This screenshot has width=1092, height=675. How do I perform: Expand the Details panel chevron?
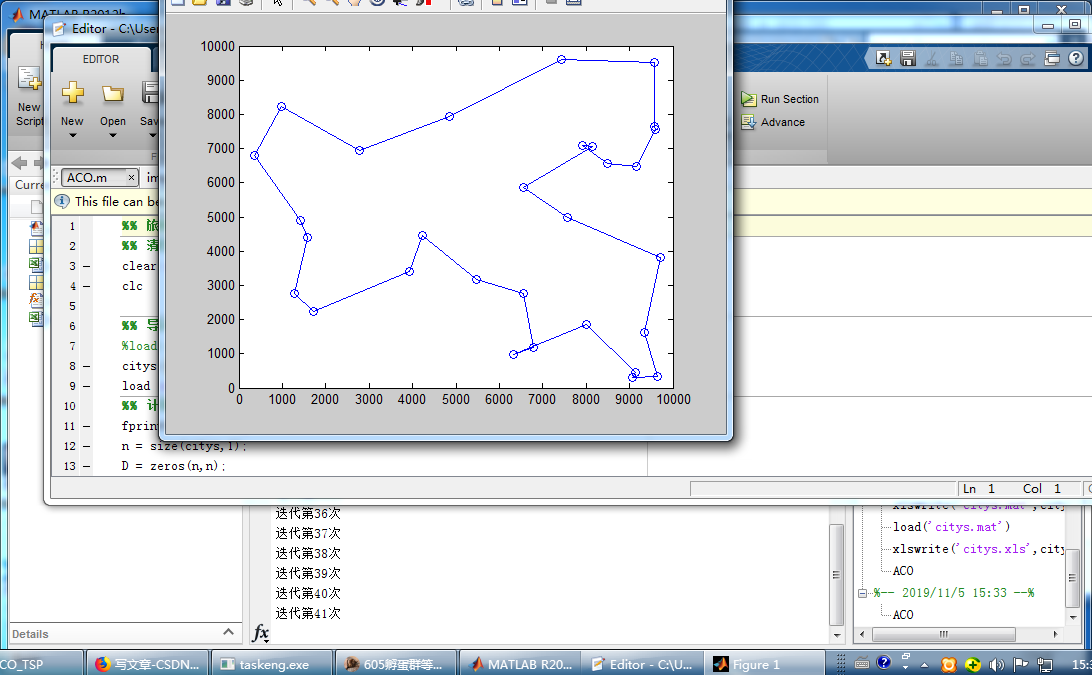click(x=228, y=632)
